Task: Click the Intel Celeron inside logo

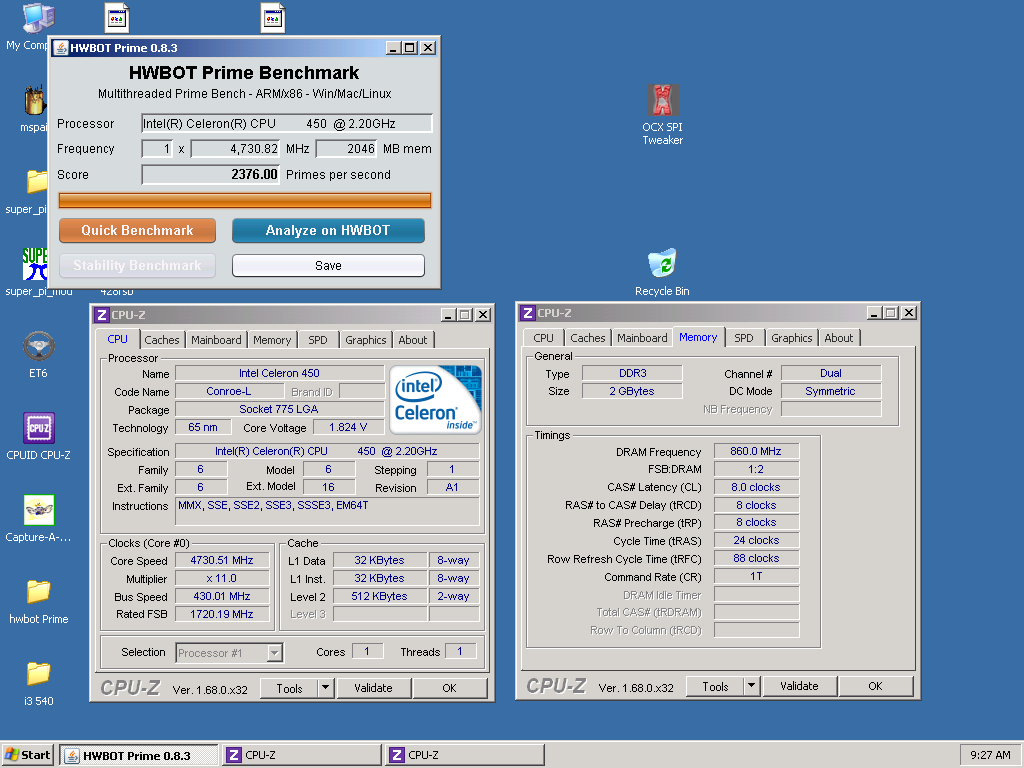Action: (x=436, y=400)
